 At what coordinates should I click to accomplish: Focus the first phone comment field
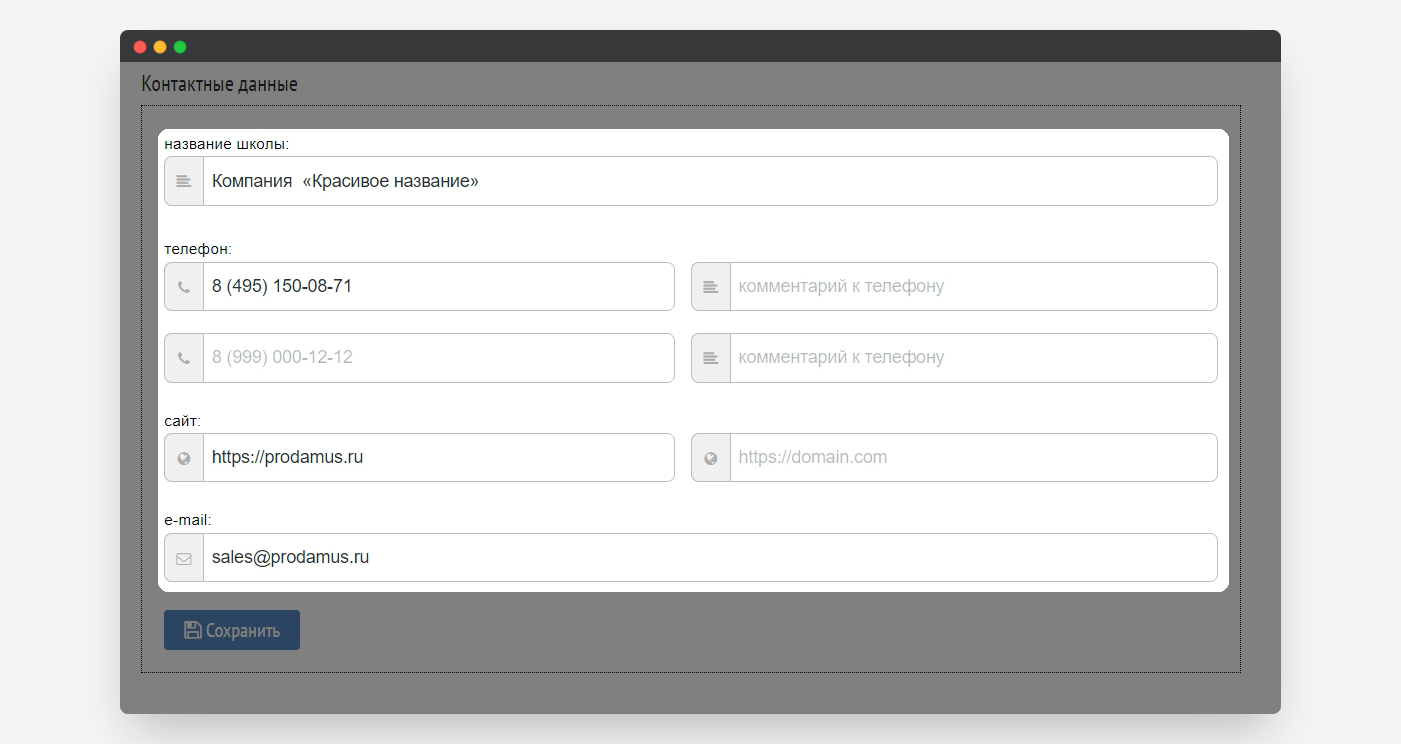(972, 287)
